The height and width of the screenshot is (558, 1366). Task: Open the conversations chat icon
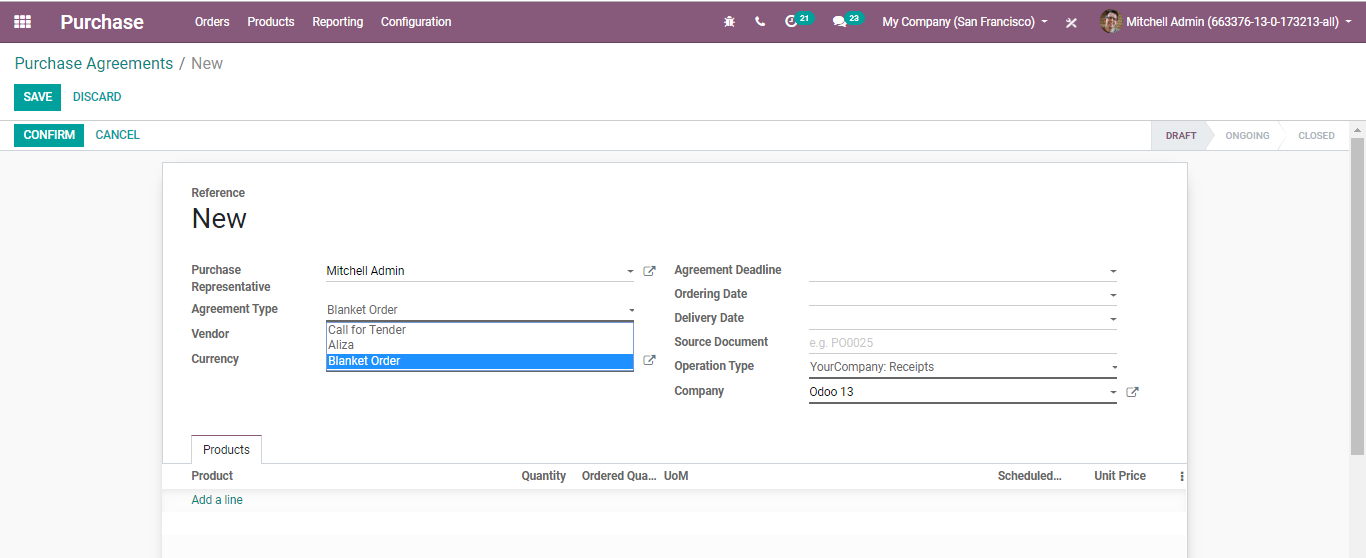tap(847, 20)
